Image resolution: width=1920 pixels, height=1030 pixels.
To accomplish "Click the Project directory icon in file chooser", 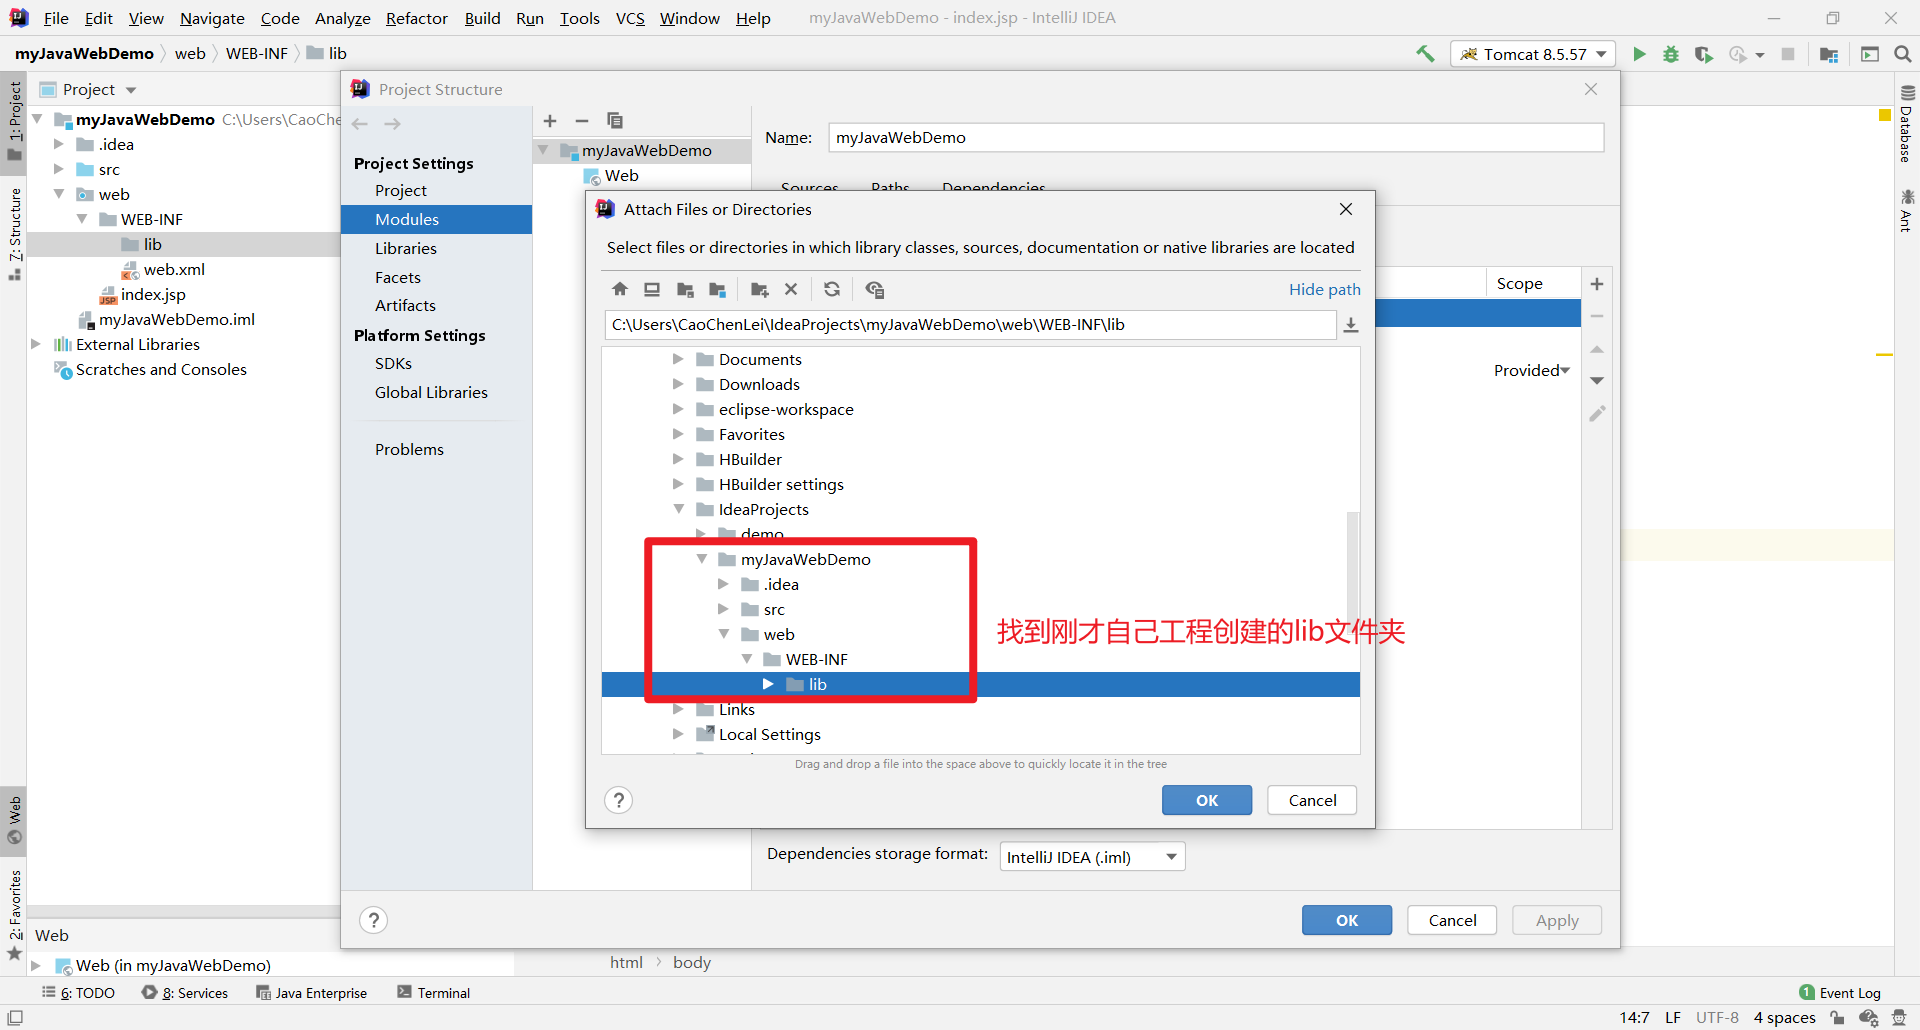I will 685,290.
